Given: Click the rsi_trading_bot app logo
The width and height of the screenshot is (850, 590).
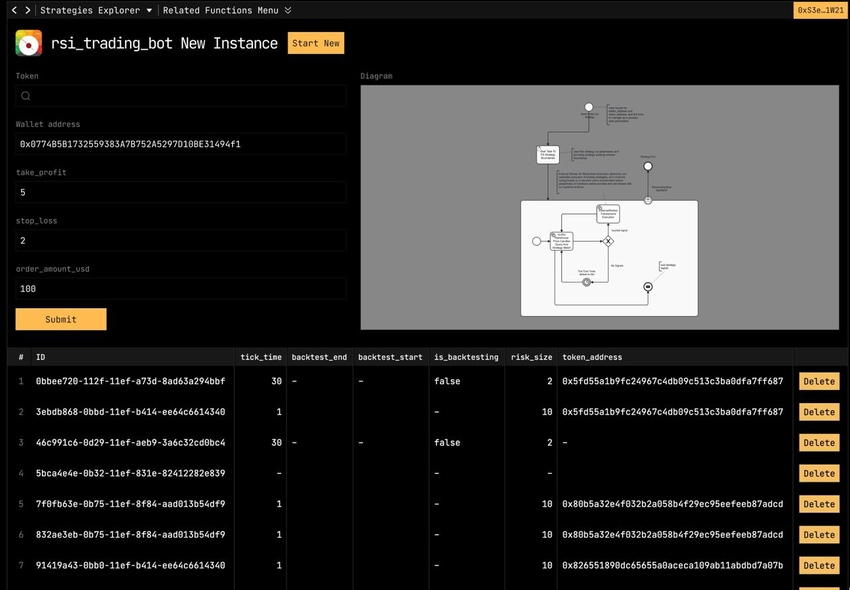Looking at the screenshot, I should click(29, 43).
